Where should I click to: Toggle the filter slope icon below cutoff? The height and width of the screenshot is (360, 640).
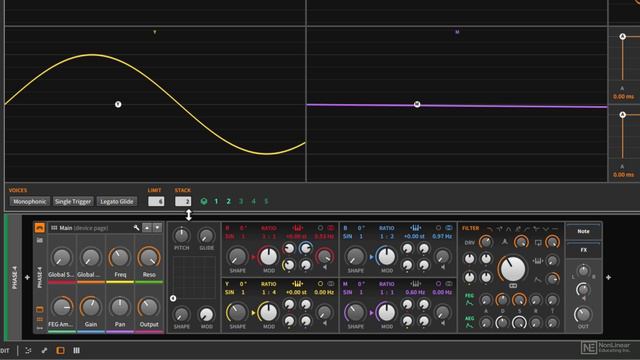click(513, 286)
